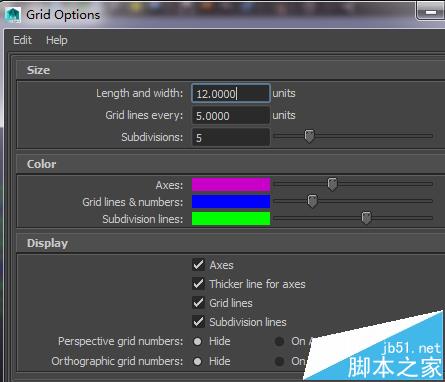Select On option for Perspective grid numbers

[x=279, y=341]
